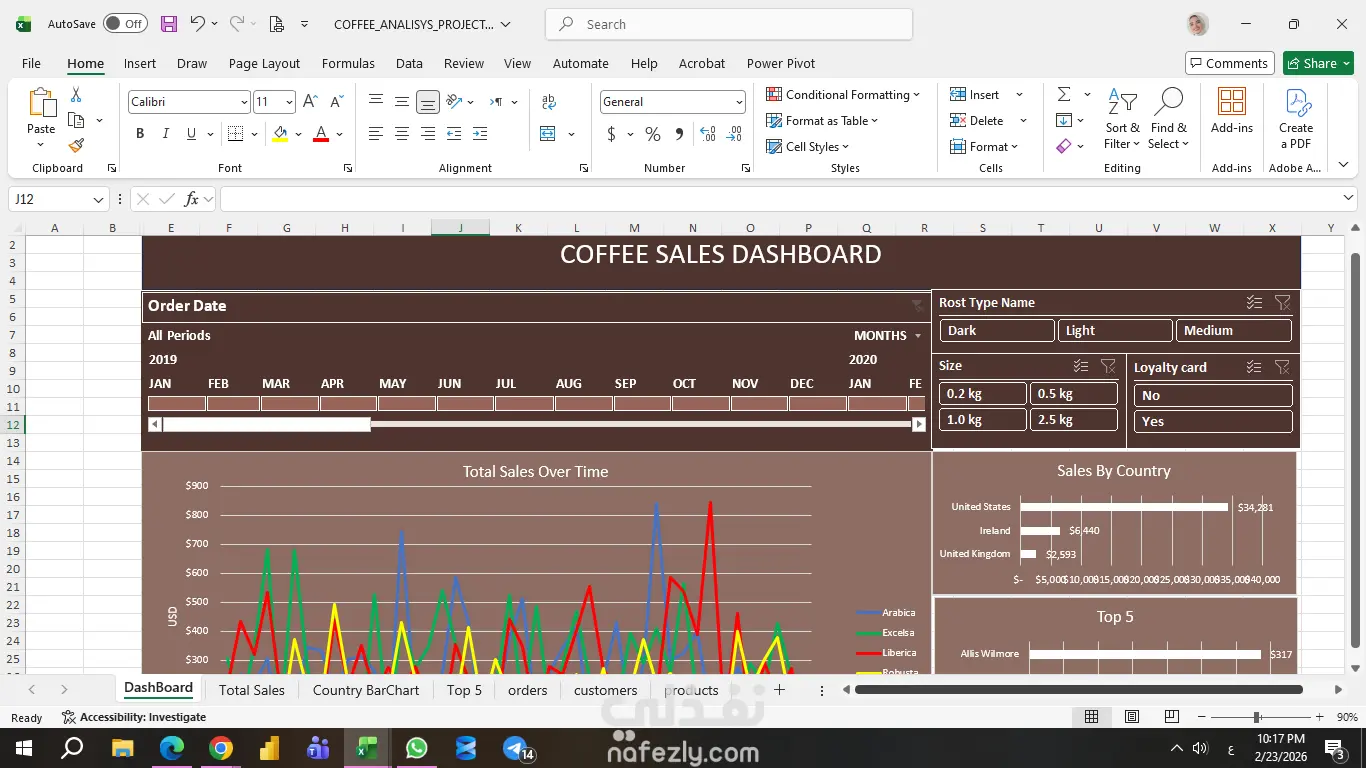Select Dark roast type in slicer

tap(996, 331)
